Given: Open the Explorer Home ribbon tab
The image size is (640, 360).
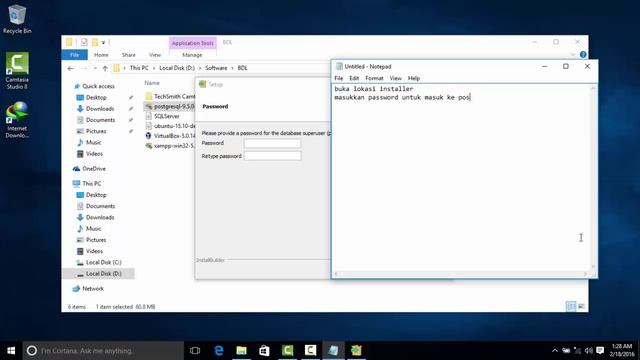Looking at the screenshot, I should click(x=101, y=55).
